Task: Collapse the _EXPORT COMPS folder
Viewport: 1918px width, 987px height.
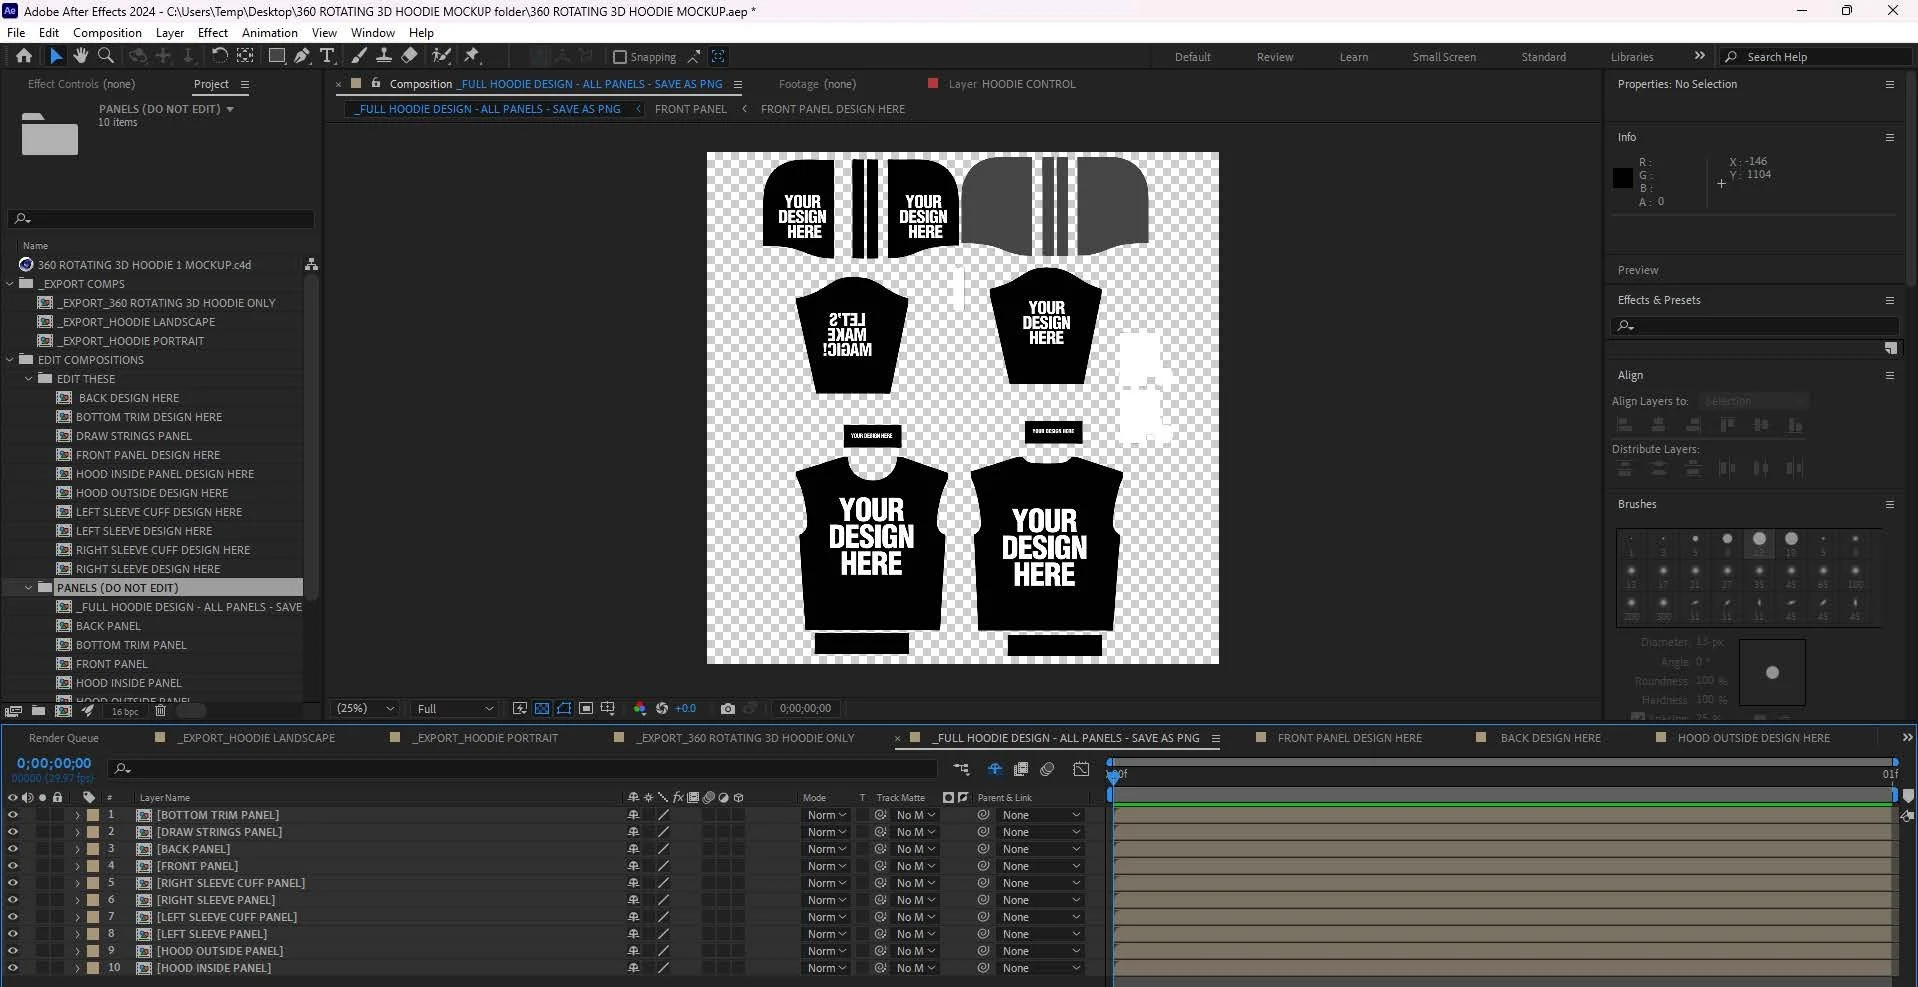Action: 10,284
